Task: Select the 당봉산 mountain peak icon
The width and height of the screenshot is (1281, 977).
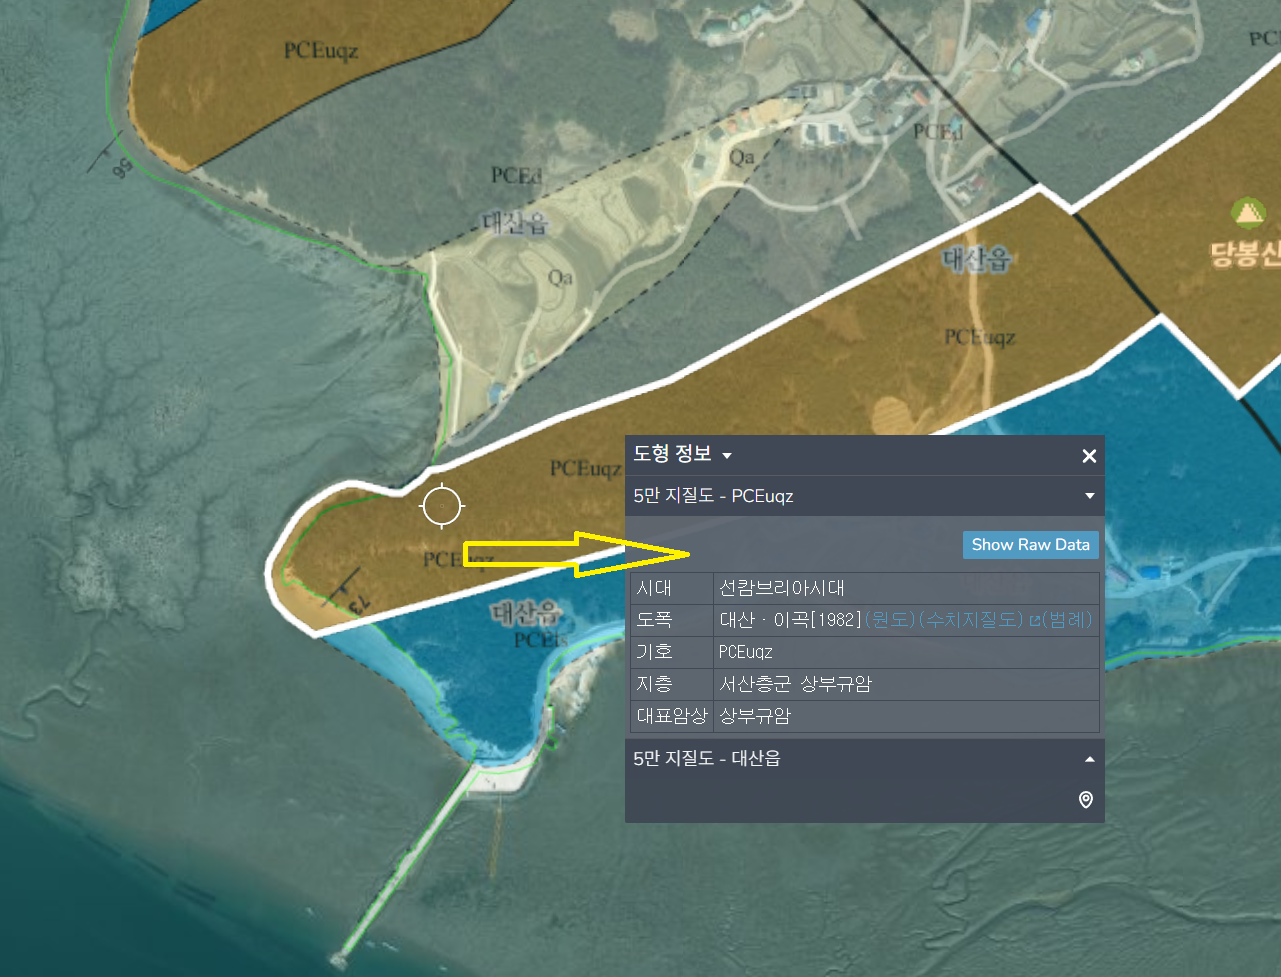Action: (1247, 213)
